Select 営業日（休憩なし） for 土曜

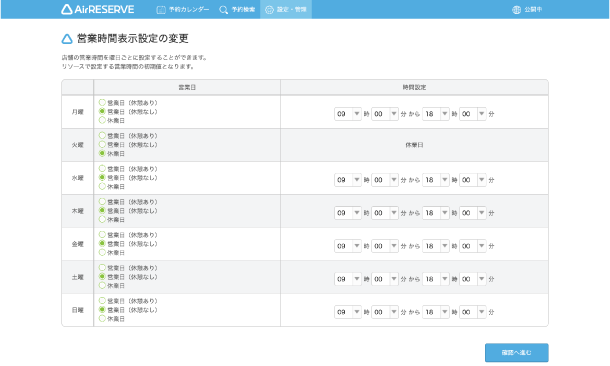point(102,277)
